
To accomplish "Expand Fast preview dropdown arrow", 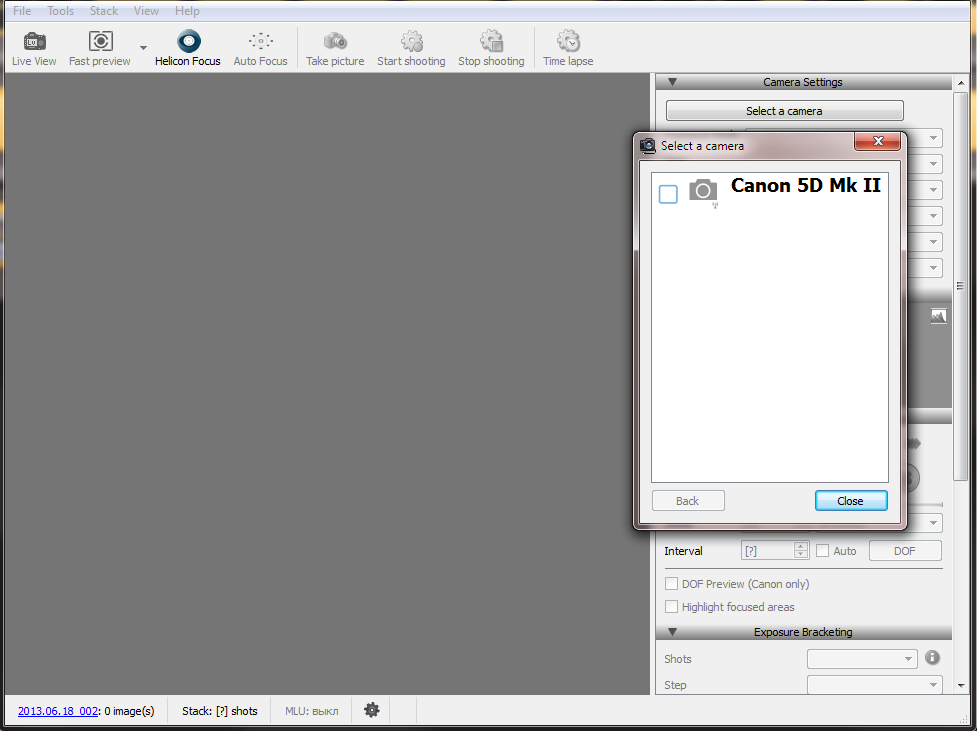I will pos(143,48).
